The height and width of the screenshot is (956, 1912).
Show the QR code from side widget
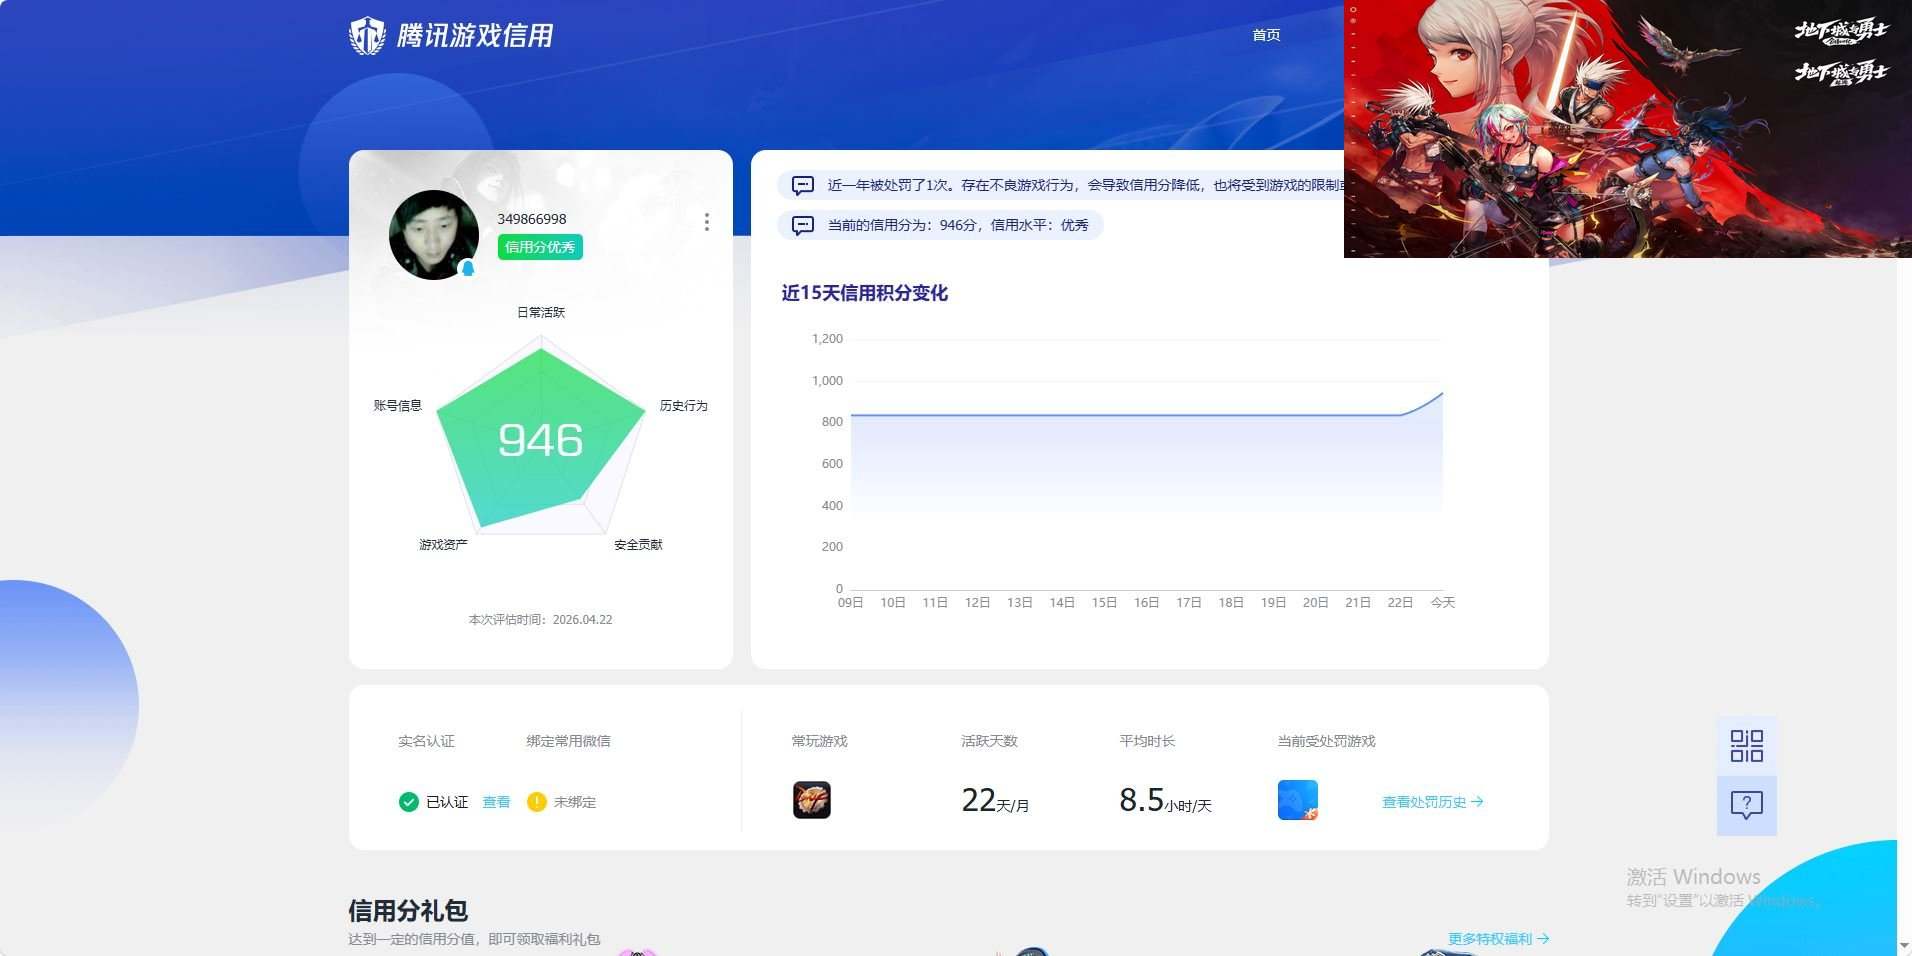1747,746
